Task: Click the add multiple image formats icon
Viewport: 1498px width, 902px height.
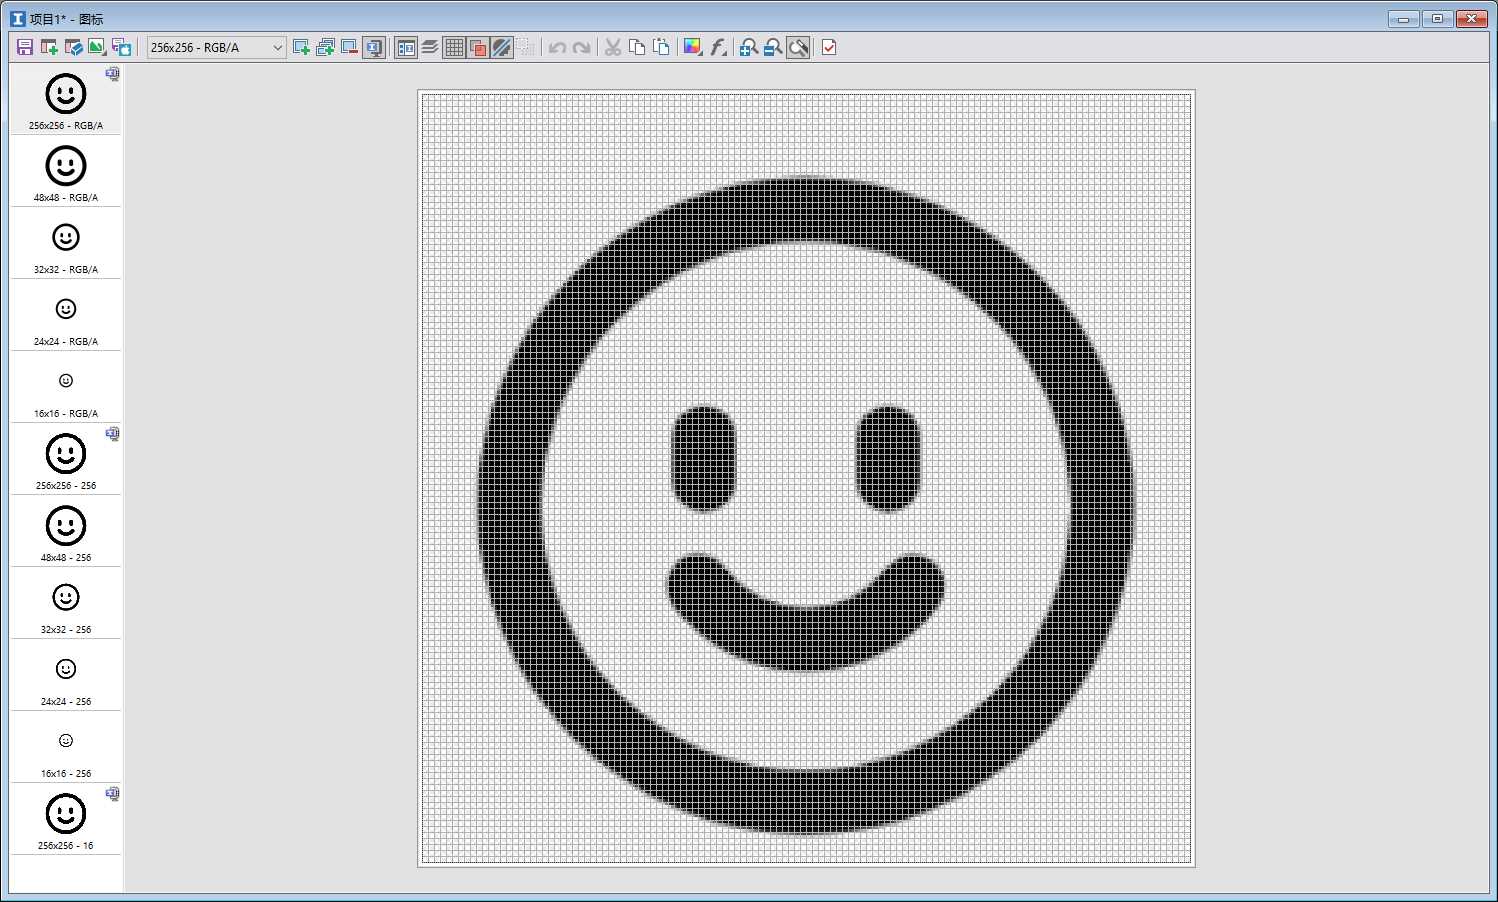Action: click(x=325, y=47)
